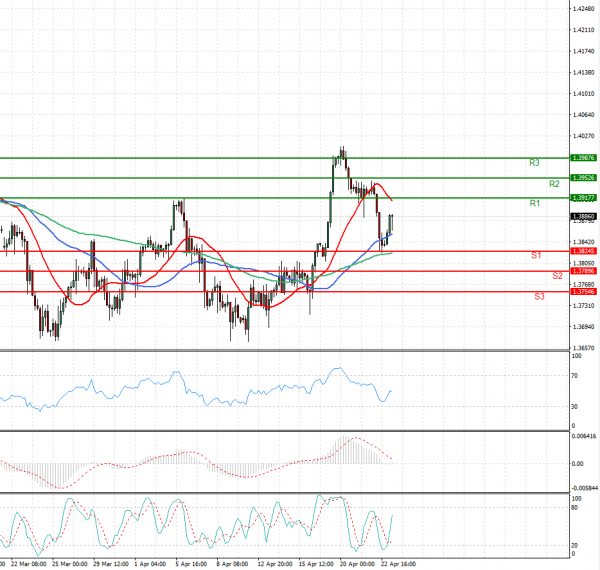Click the 1.38420 price axis value

[584, 242]
